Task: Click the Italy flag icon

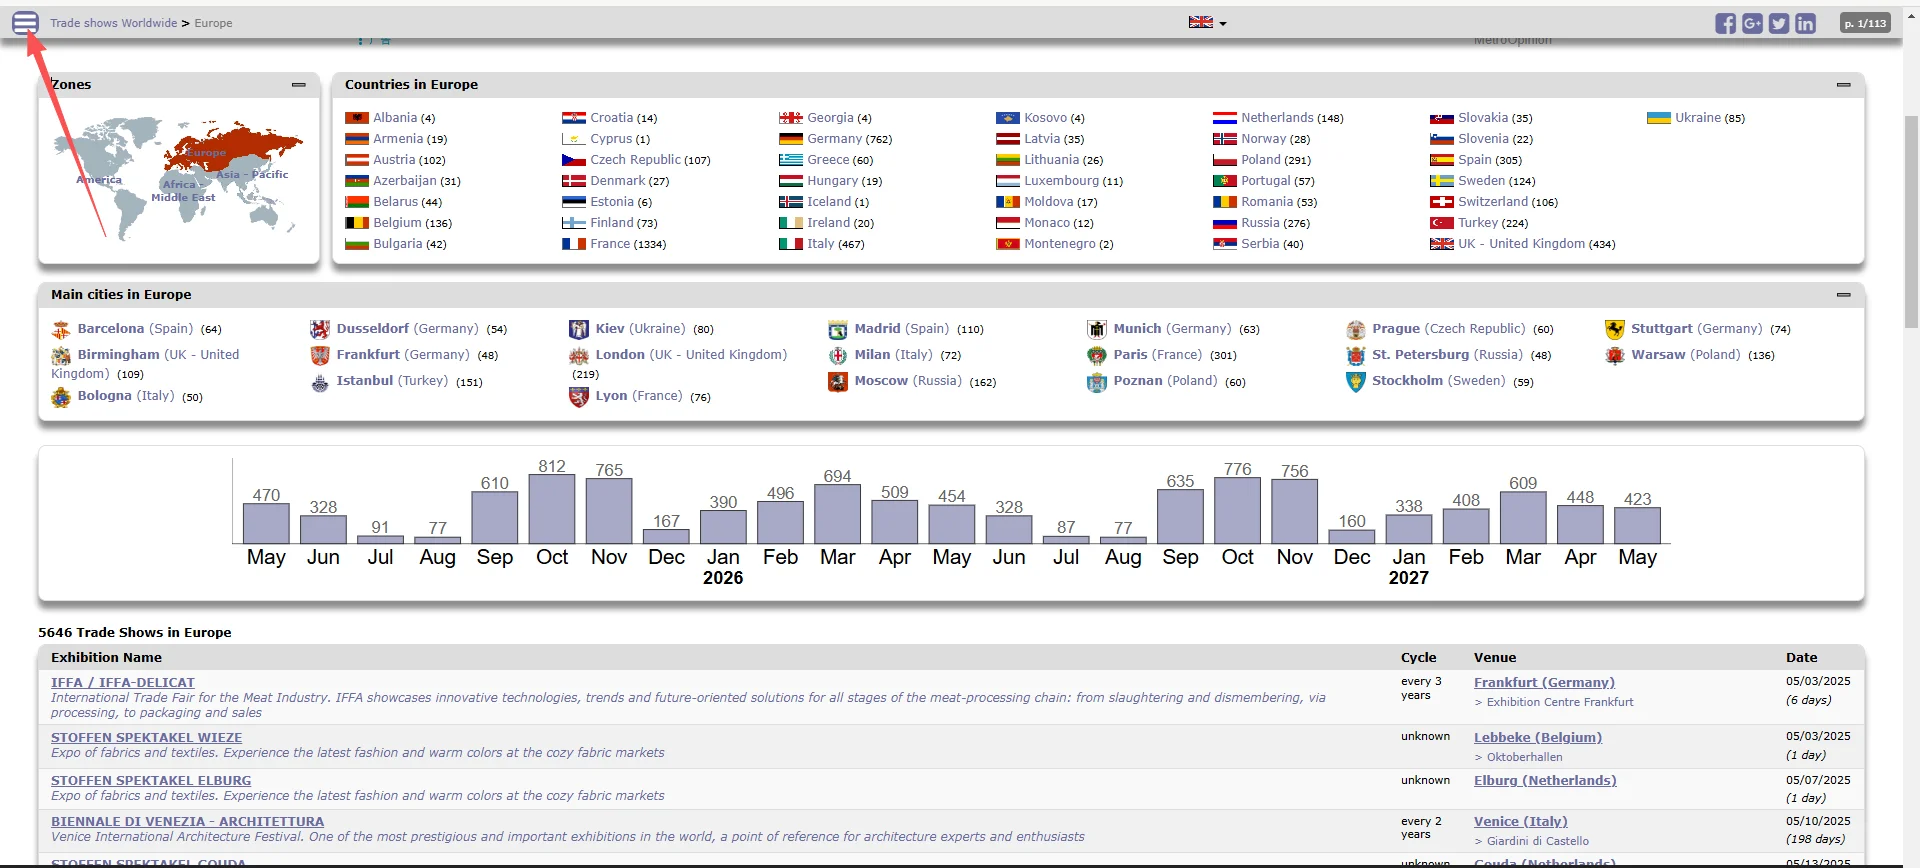Action: click(791, 244)
